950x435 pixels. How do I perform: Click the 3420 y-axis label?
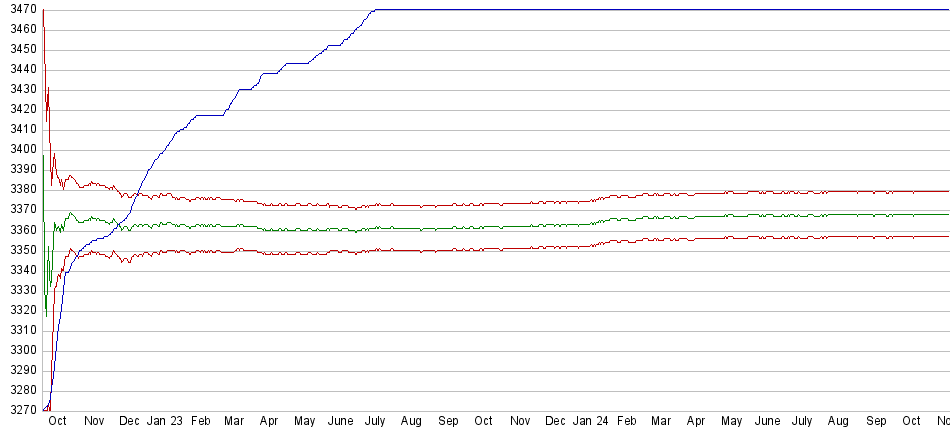click(20, 109)
